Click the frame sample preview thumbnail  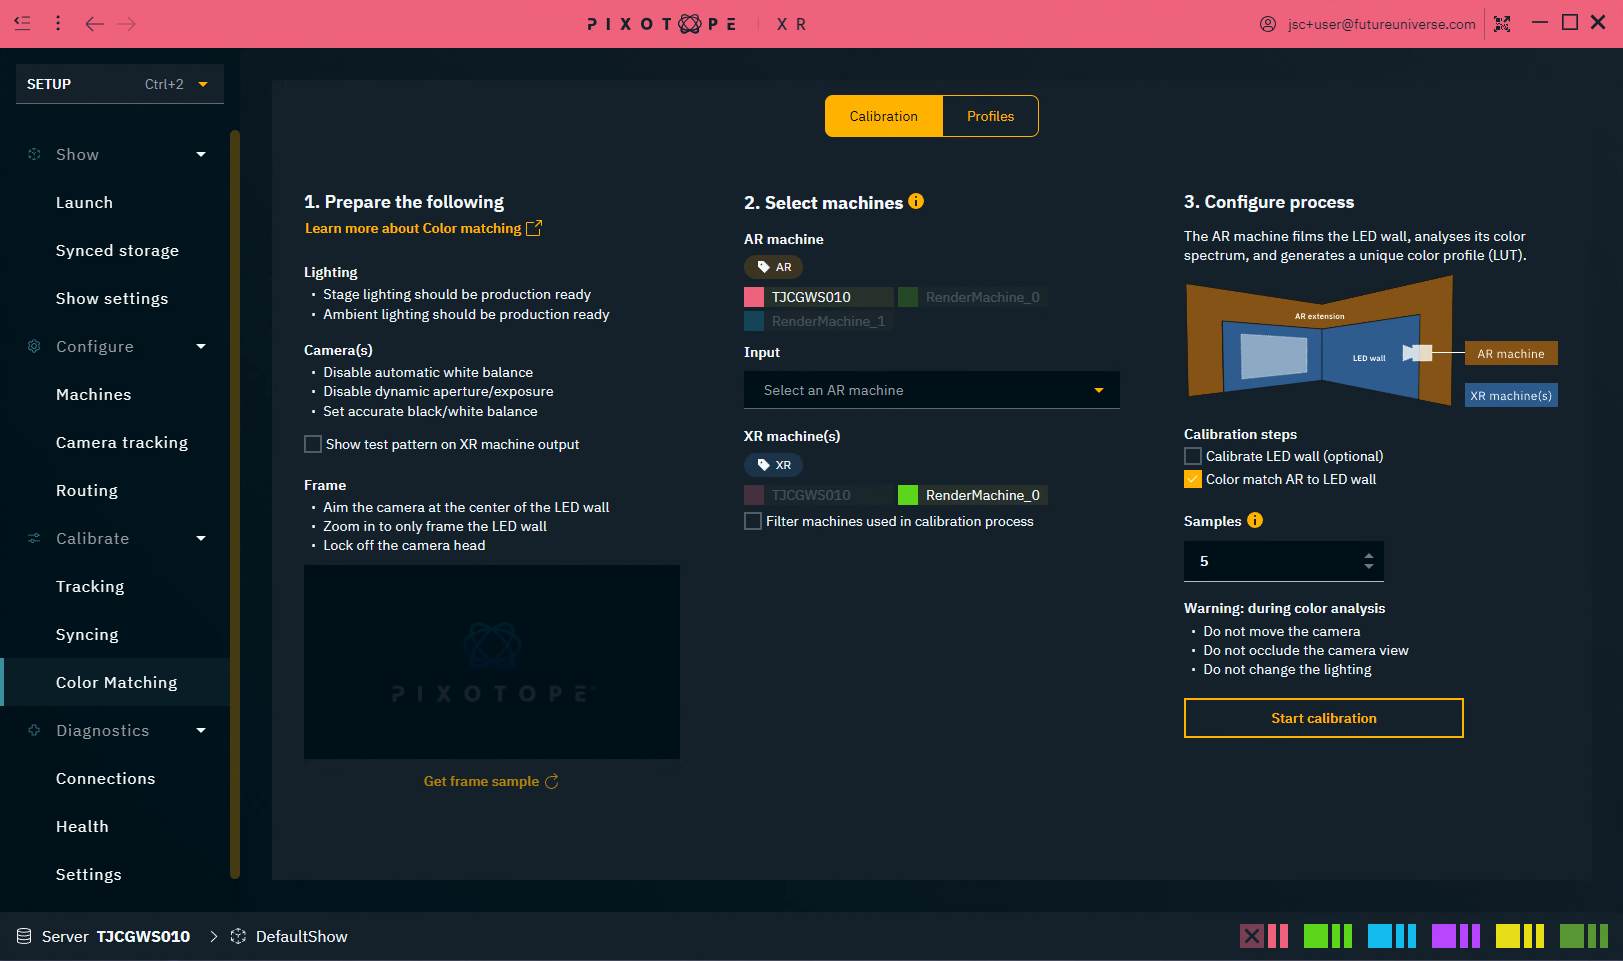coord(492,662)
